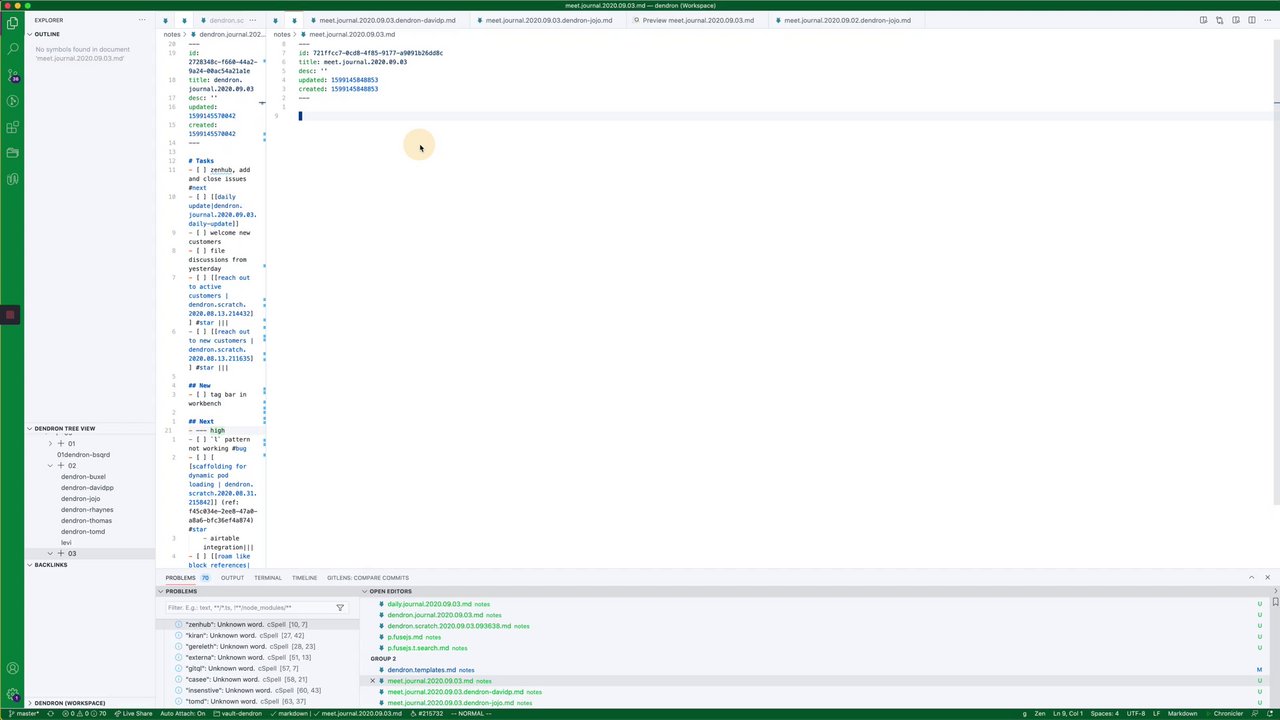This screenshot has width=1280, height=720.
Task: Open top-right editor more actions ellipsis
Action: (1267, 20)
